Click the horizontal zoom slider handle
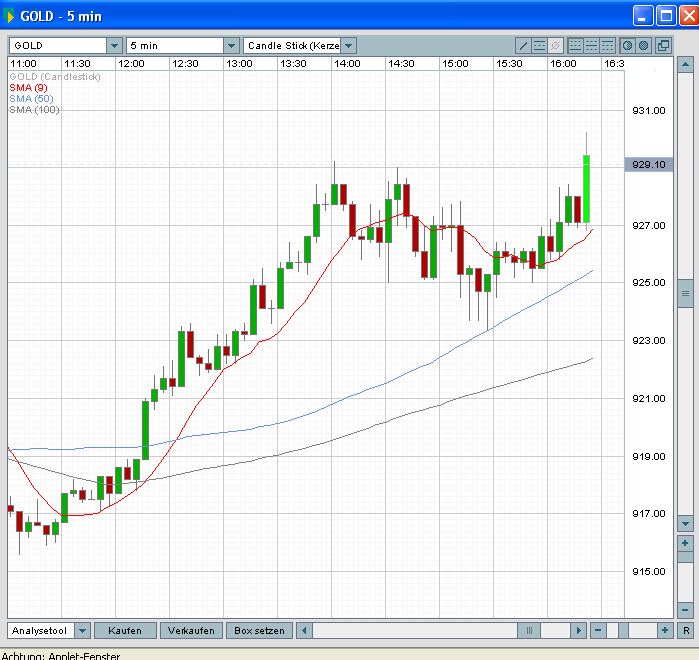699x660 pixels. coord(623,631)
